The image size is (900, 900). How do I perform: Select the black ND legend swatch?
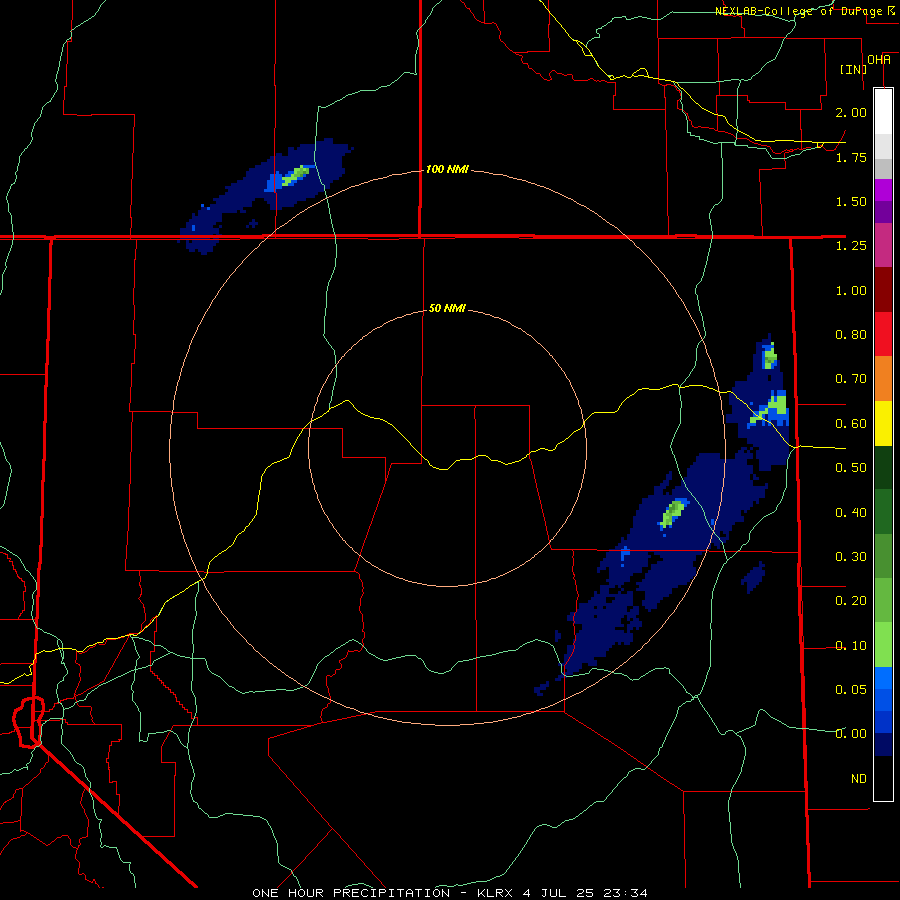pyautogui.click(x=883, y=778)
